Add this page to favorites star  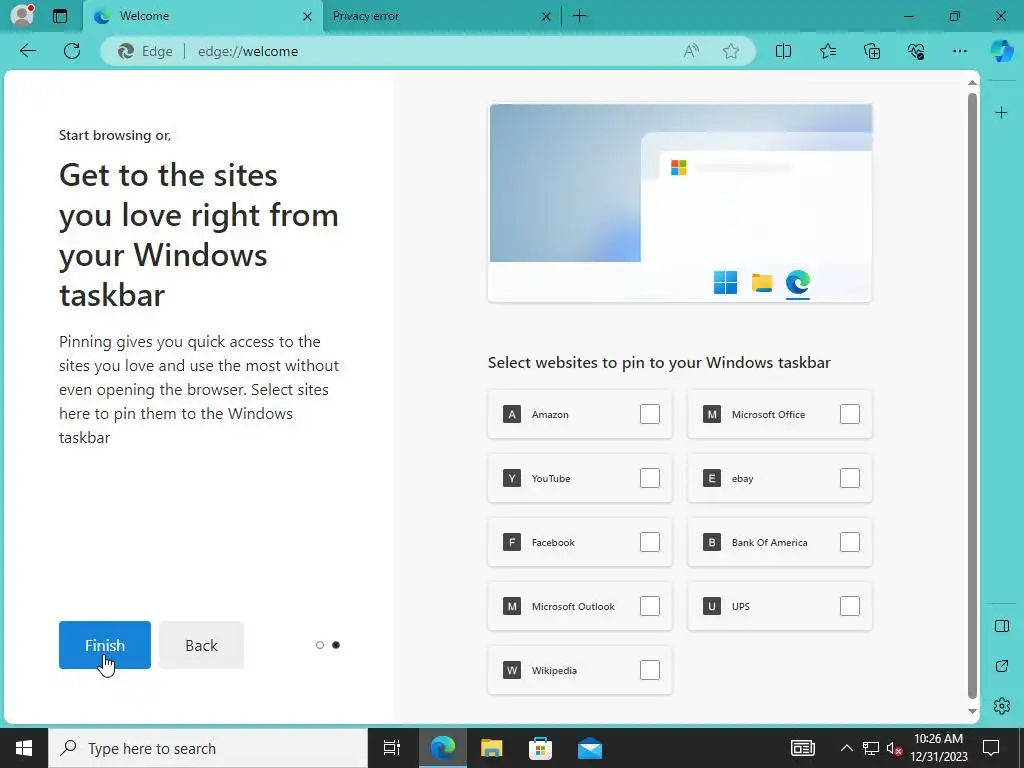[x=731, y=51]
